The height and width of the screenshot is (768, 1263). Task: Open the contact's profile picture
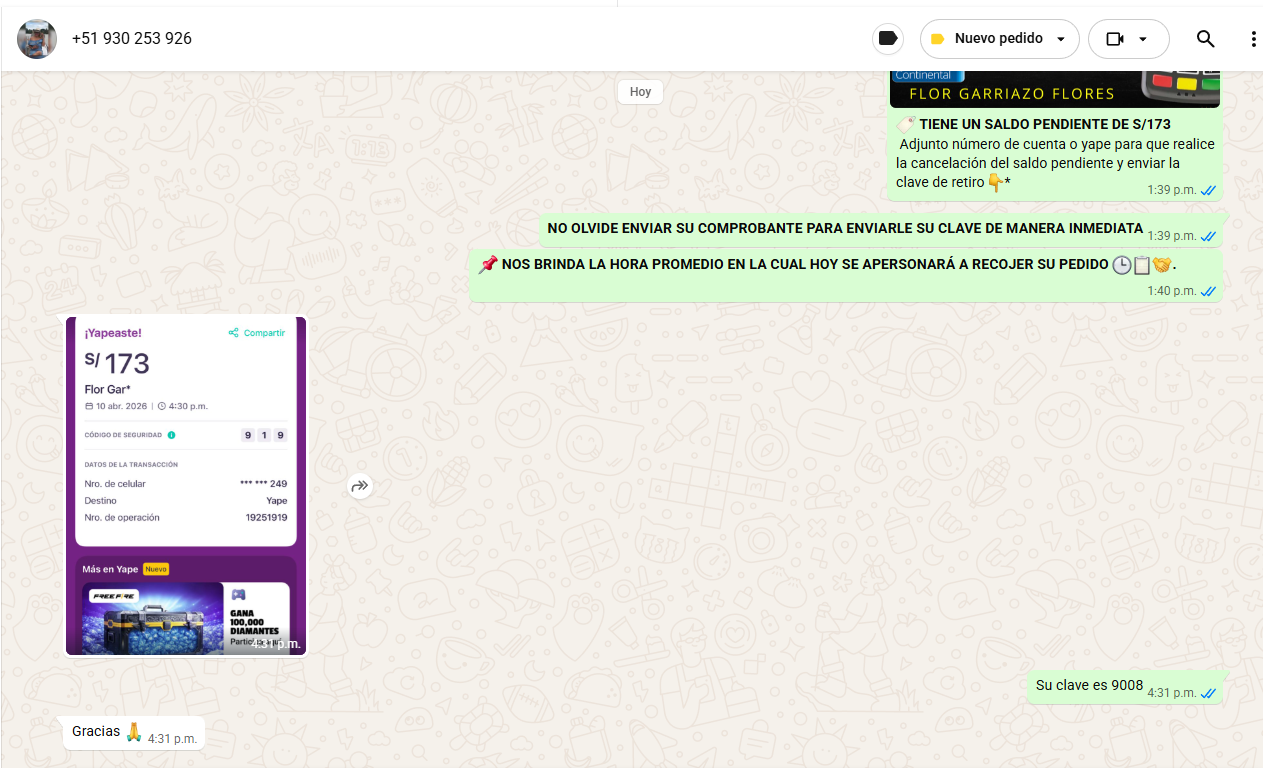(x=37, y=39)
